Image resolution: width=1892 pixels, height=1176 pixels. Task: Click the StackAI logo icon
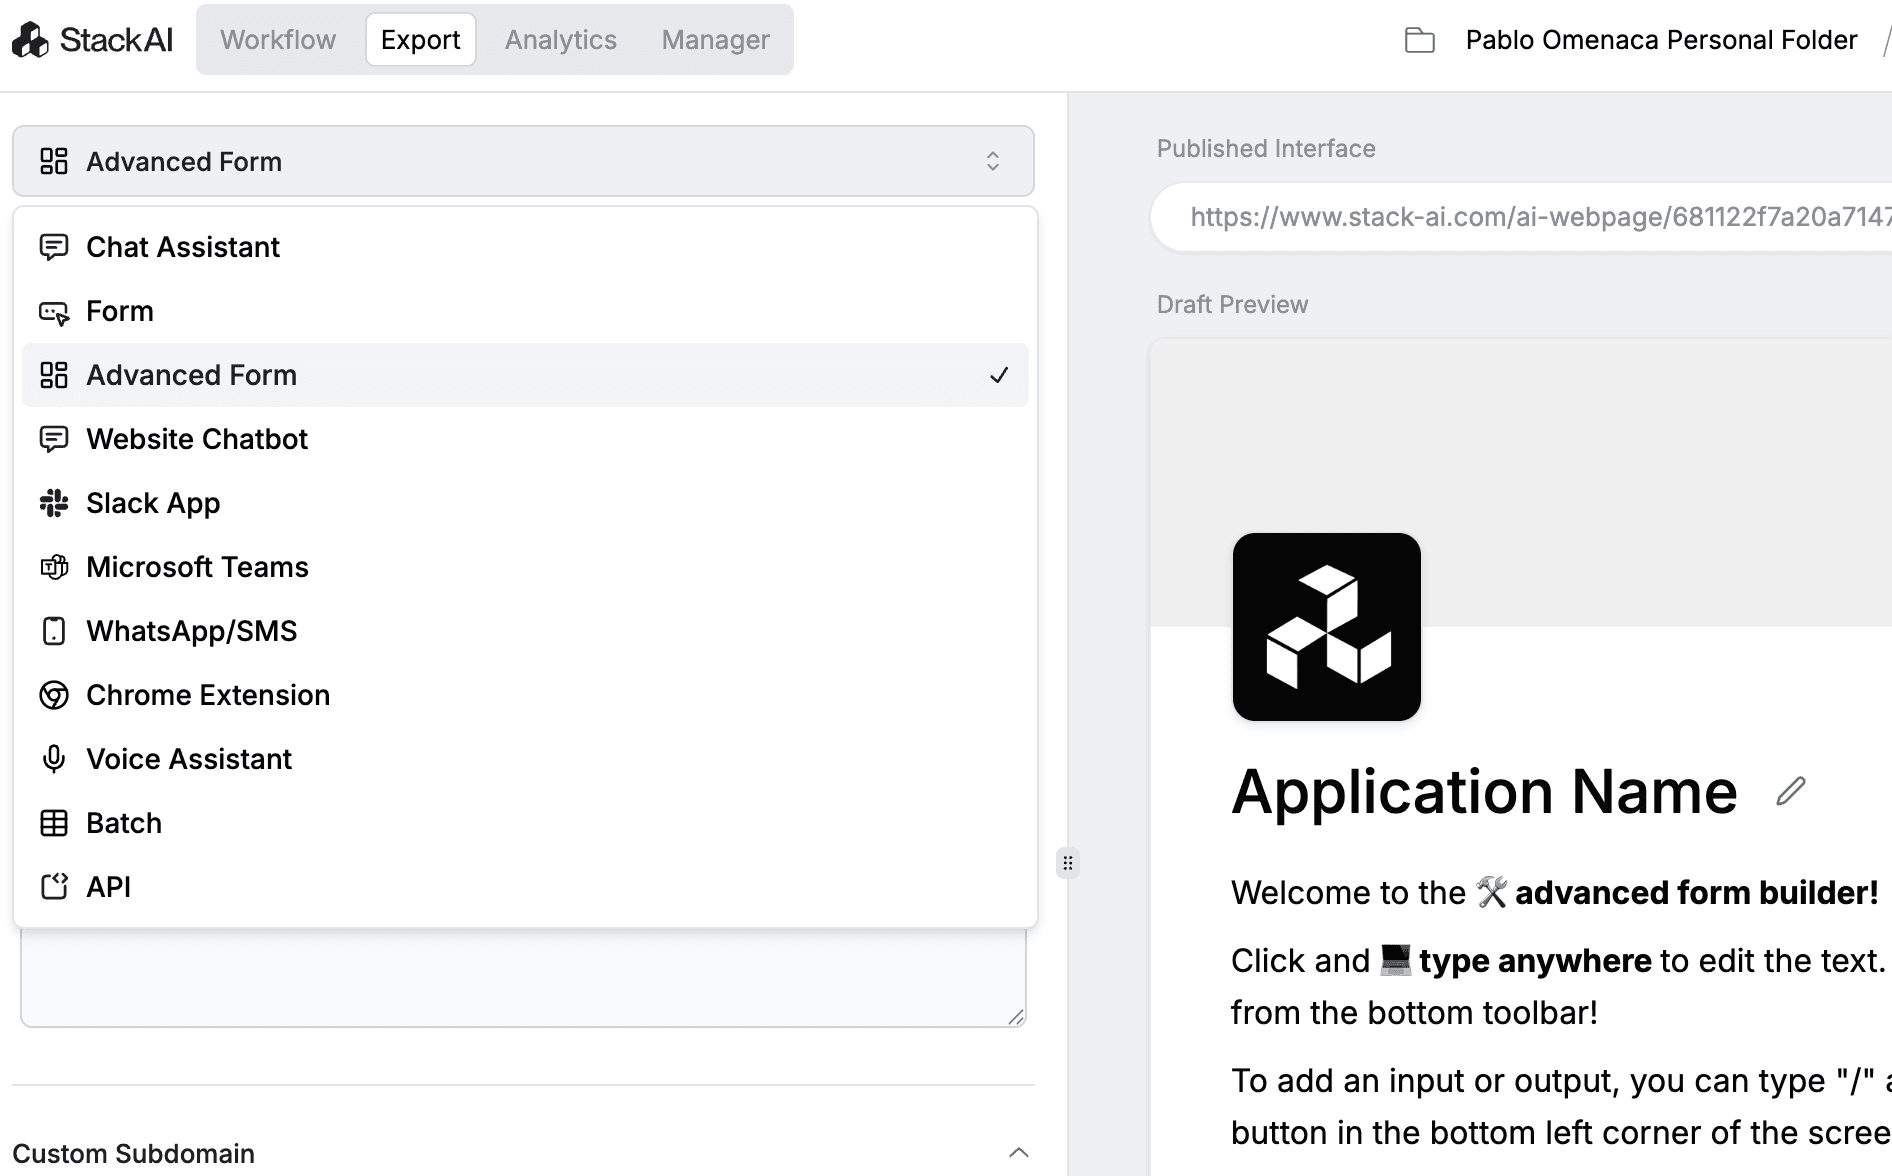30,40
